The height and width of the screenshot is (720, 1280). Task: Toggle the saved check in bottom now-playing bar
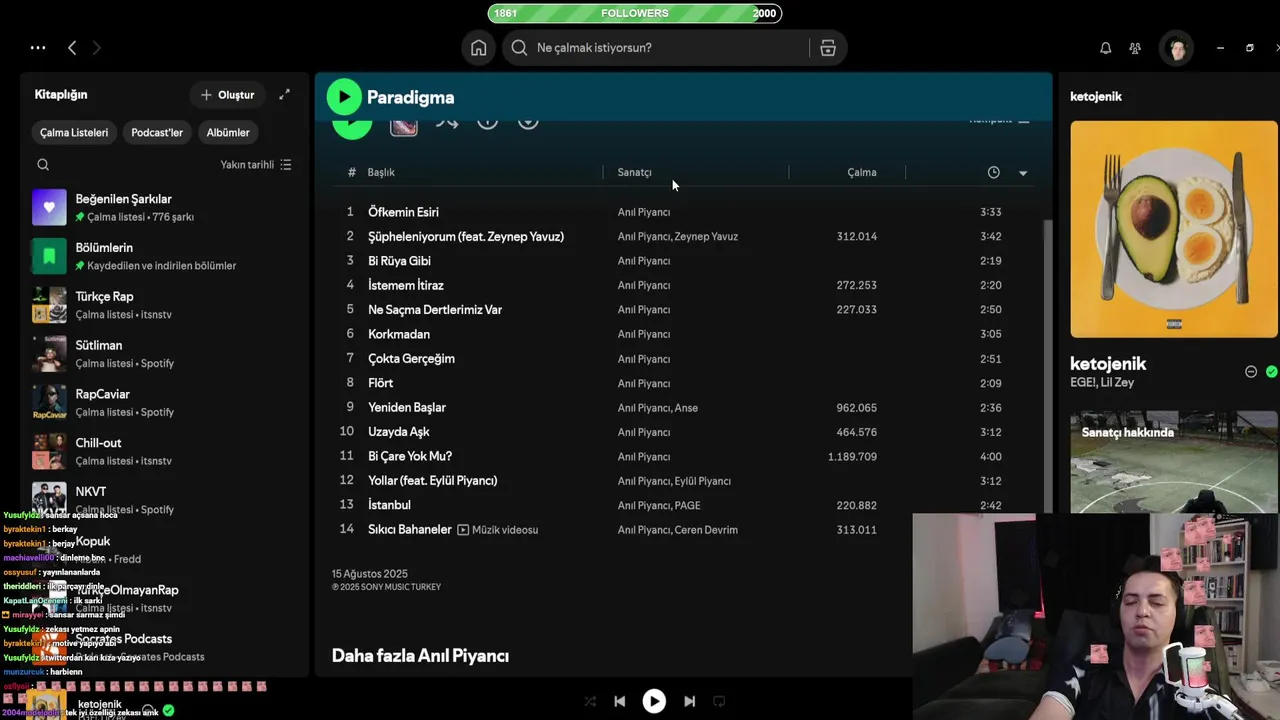168,710
